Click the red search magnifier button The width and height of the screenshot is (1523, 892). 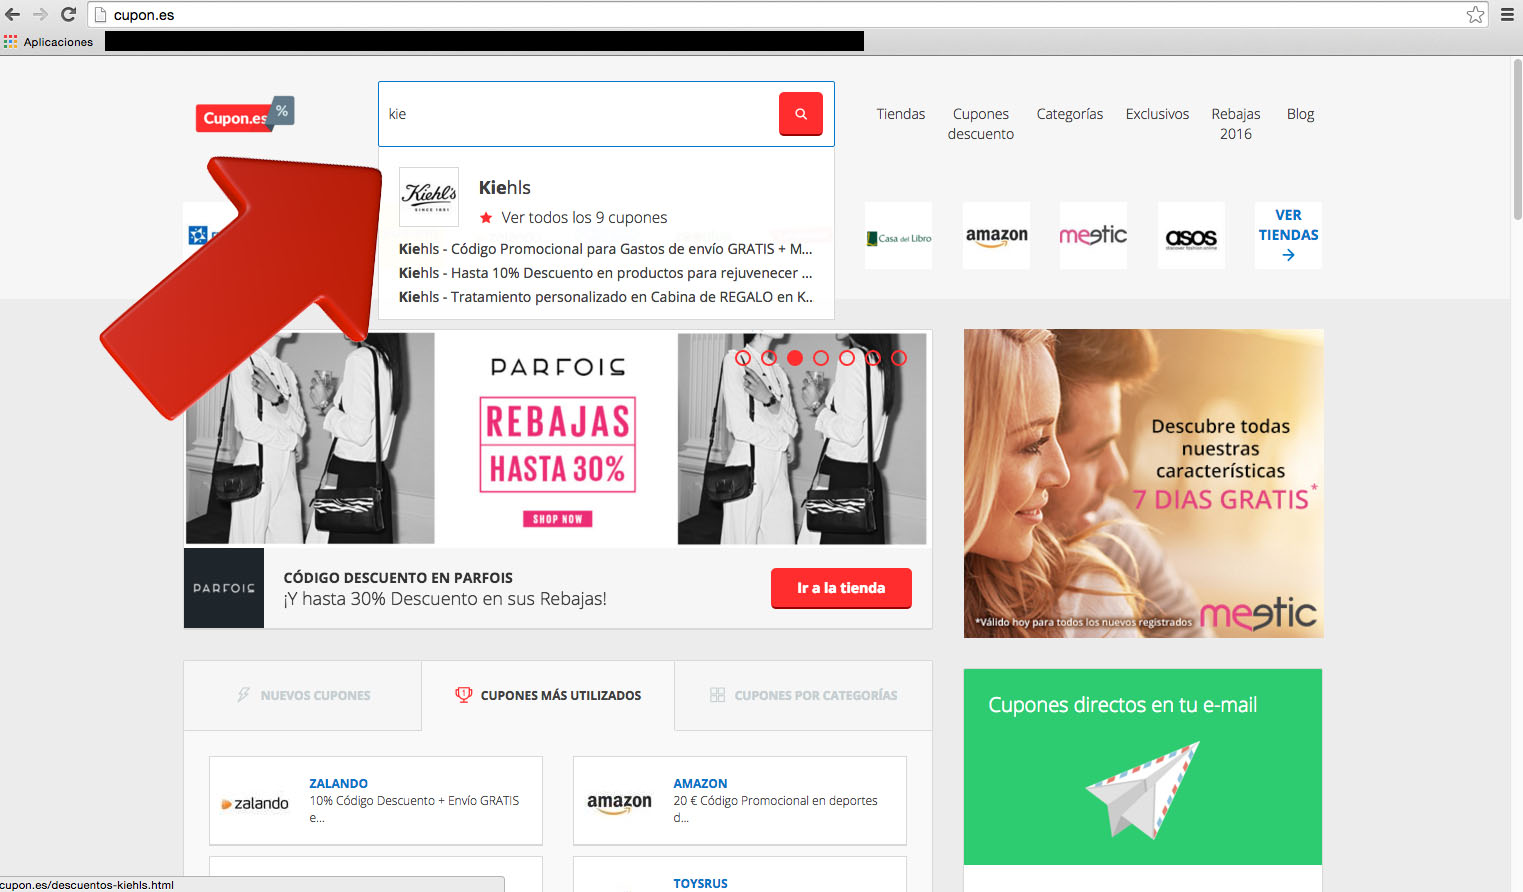(801, 114)
